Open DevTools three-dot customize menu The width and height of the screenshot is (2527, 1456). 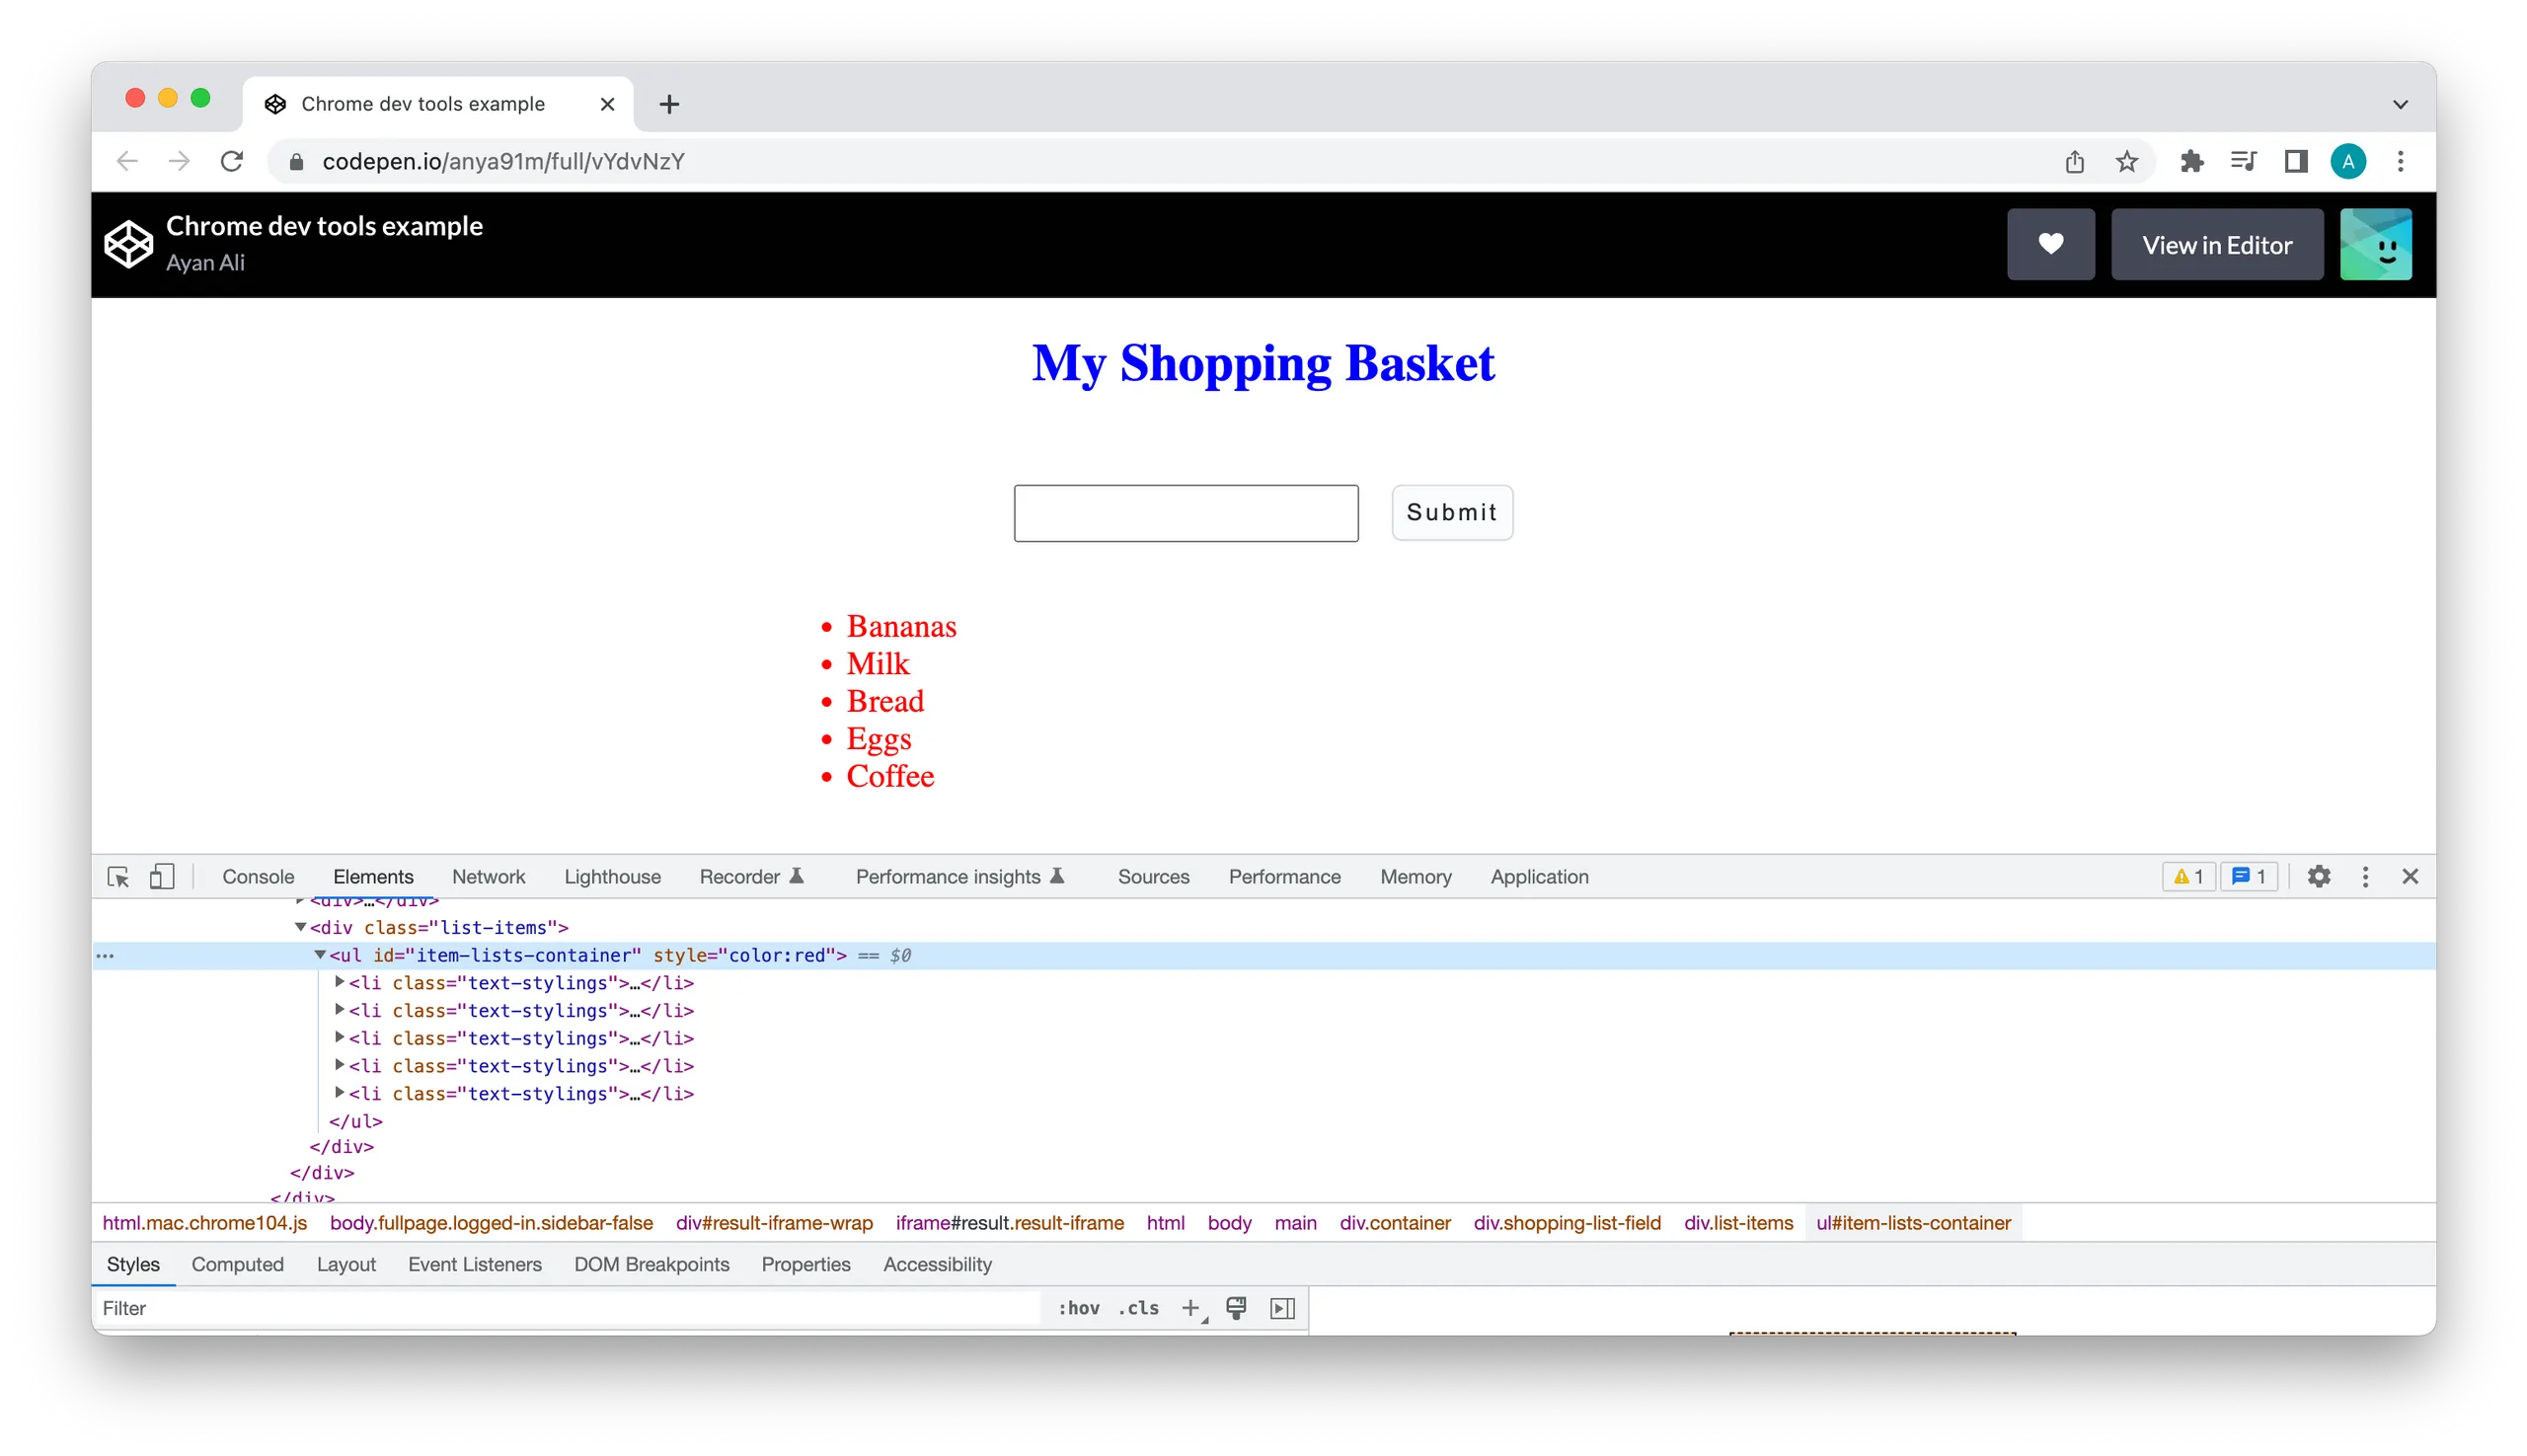(2364, 877)
